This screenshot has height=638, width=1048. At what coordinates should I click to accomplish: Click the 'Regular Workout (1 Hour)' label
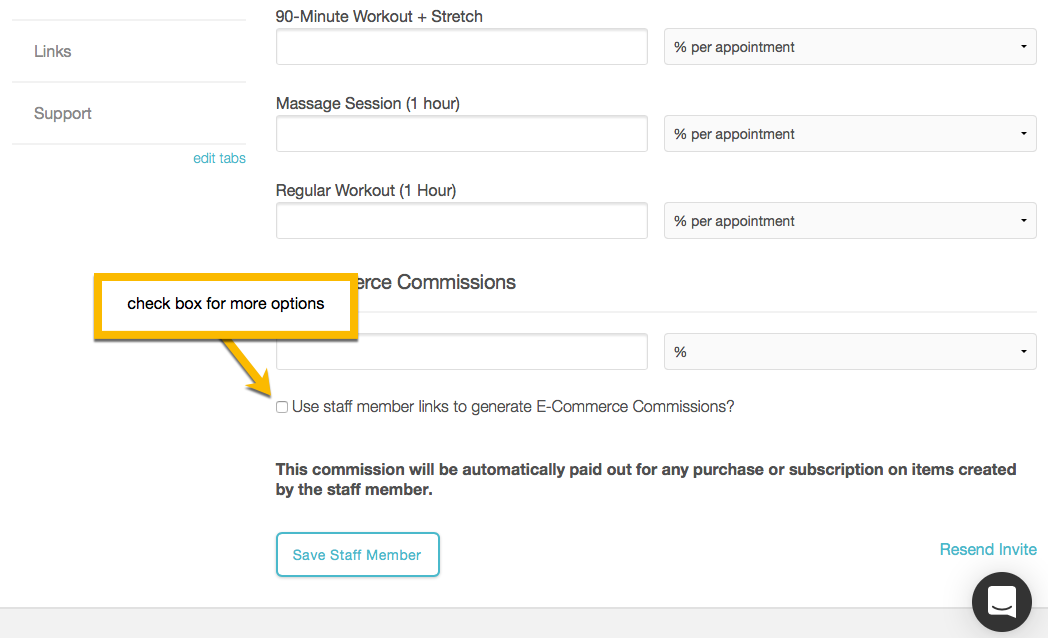(365, 190)
